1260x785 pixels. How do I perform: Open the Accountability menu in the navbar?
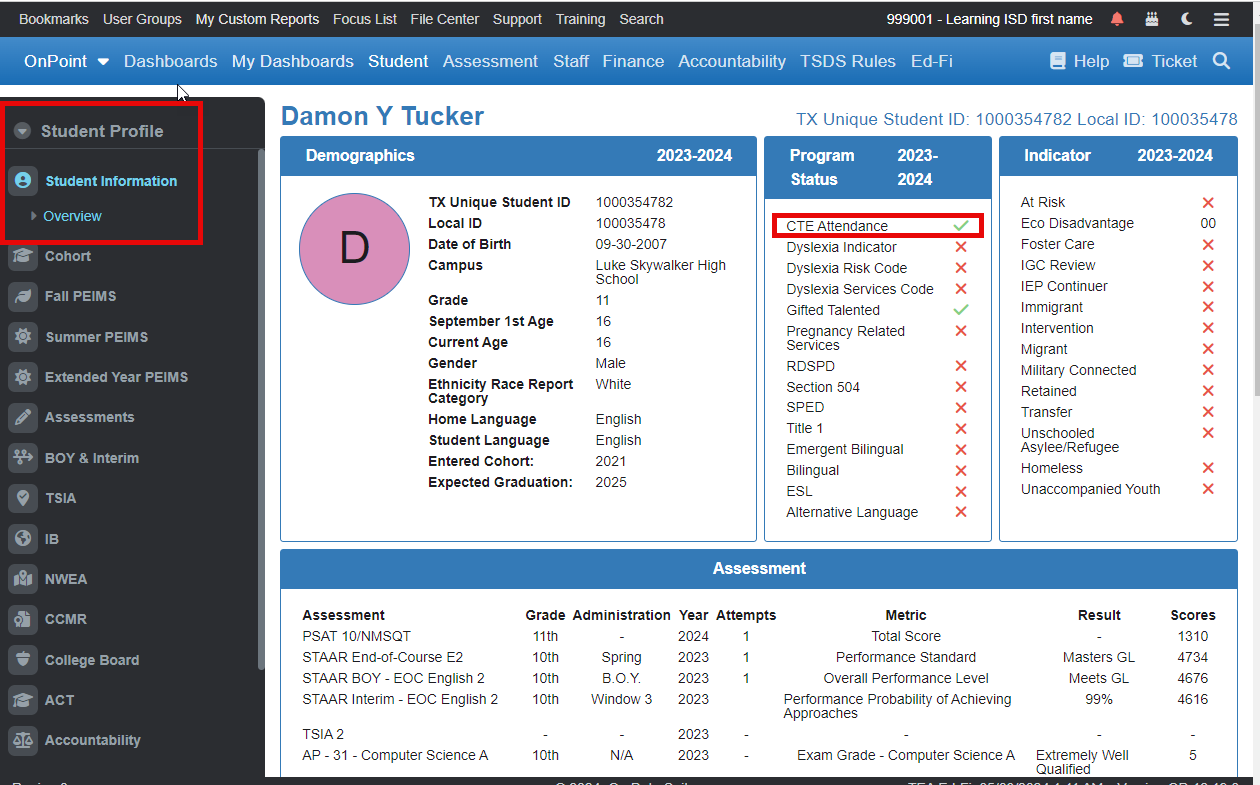point(732,61)
